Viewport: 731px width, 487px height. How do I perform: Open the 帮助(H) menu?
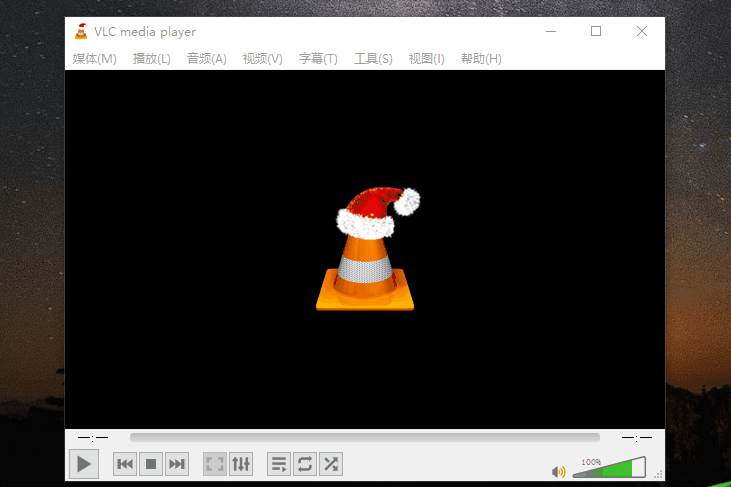click(x=481, y=59)
